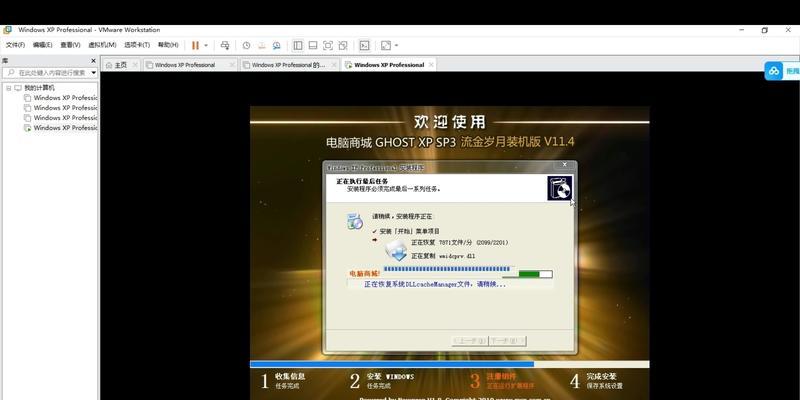Click the '安装「开始」菜单项目' checklist line
Viewport: 800px width, 400px height.
pos(409,231)
